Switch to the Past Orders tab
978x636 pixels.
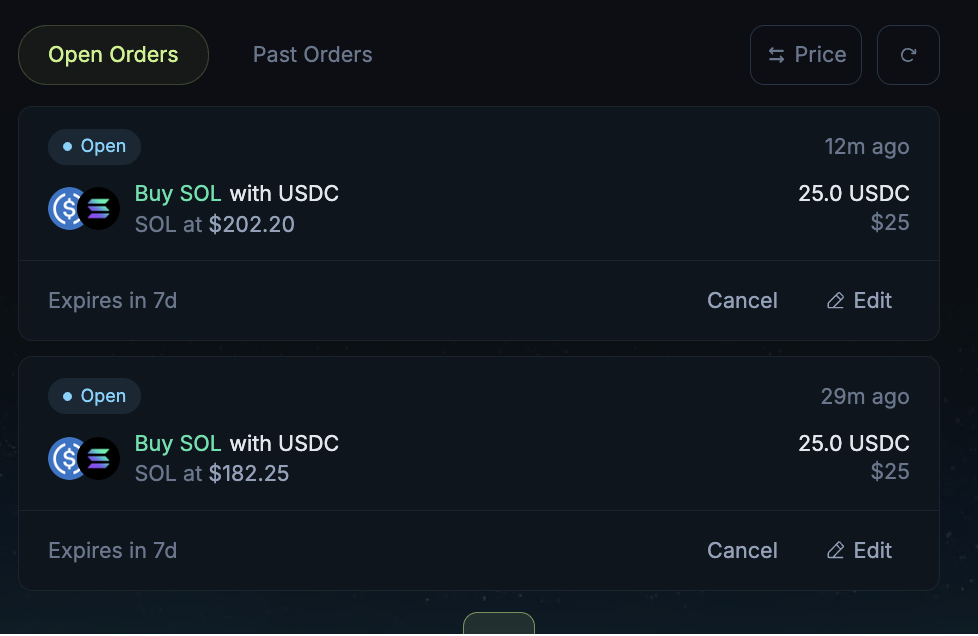pos(312,55)
